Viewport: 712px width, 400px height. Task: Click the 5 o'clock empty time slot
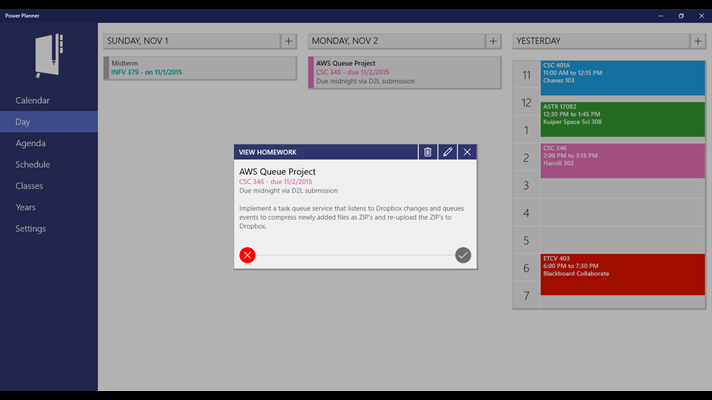[623, 240]
